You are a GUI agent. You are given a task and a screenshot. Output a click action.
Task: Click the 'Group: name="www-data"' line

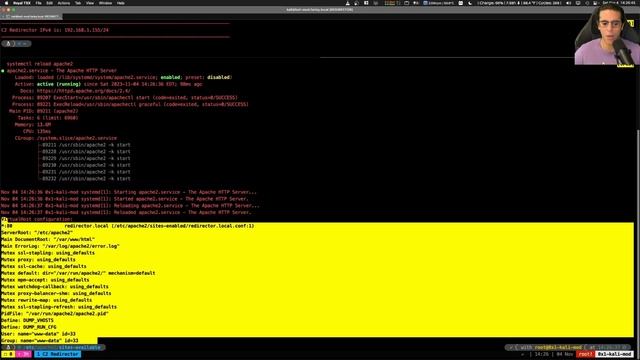tap(40, 341)
